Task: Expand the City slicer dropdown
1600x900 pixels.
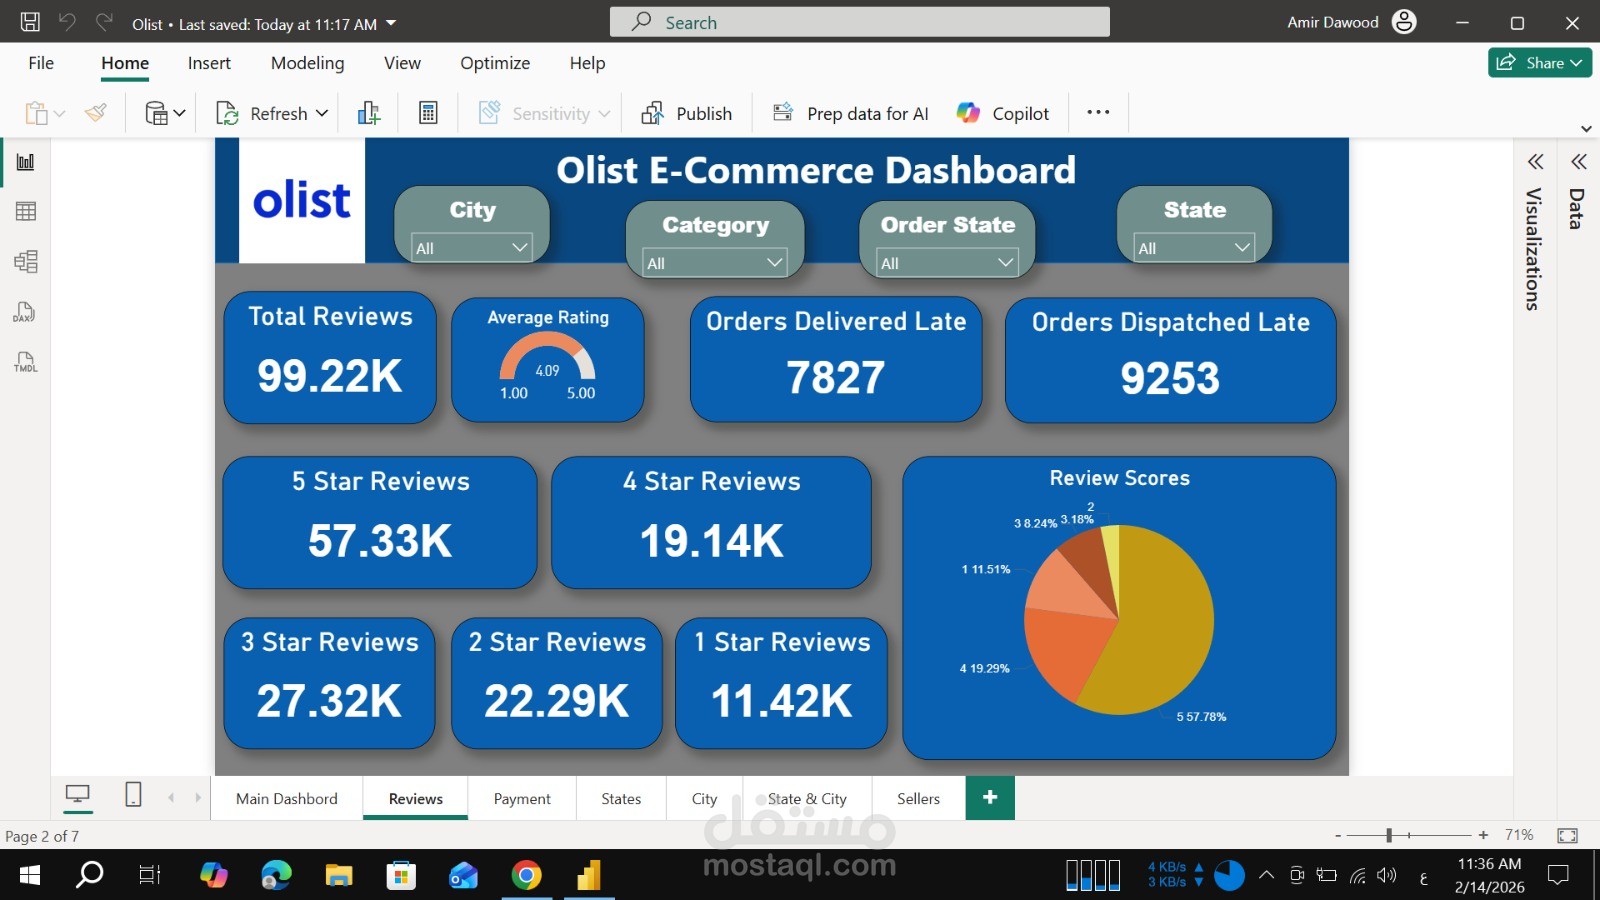Action: coord(520,247)
